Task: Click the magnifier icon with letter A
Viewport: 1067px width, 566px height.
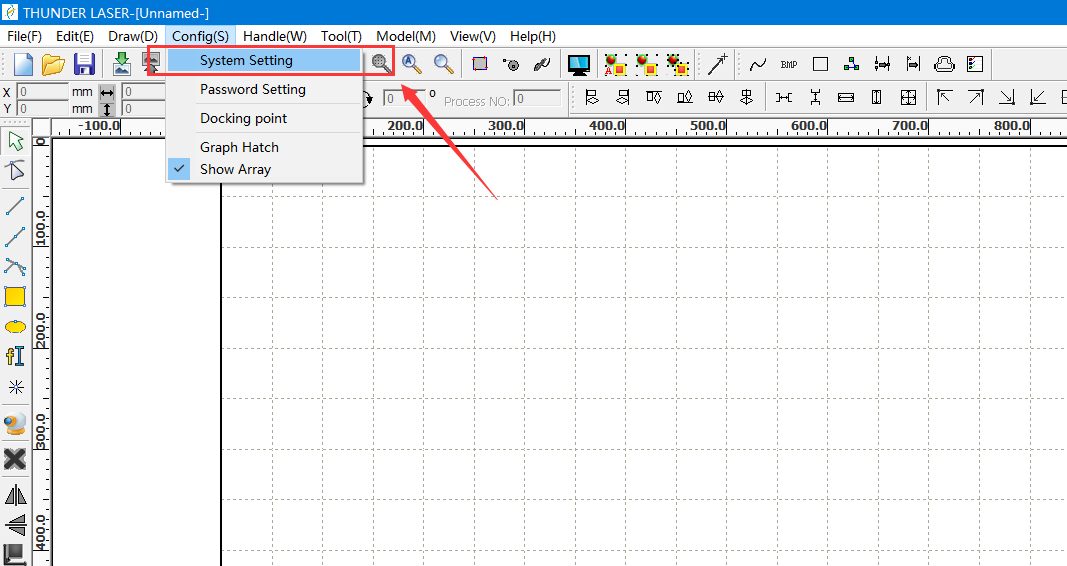Action: click(411, 64)
